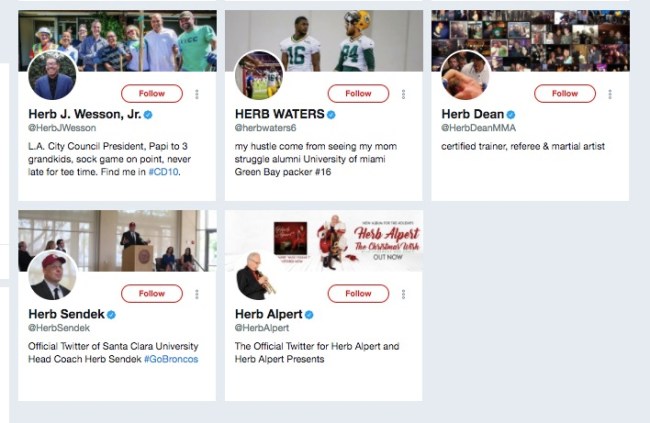Open the overflow menu for Herb Alpert

coord(403,294)
